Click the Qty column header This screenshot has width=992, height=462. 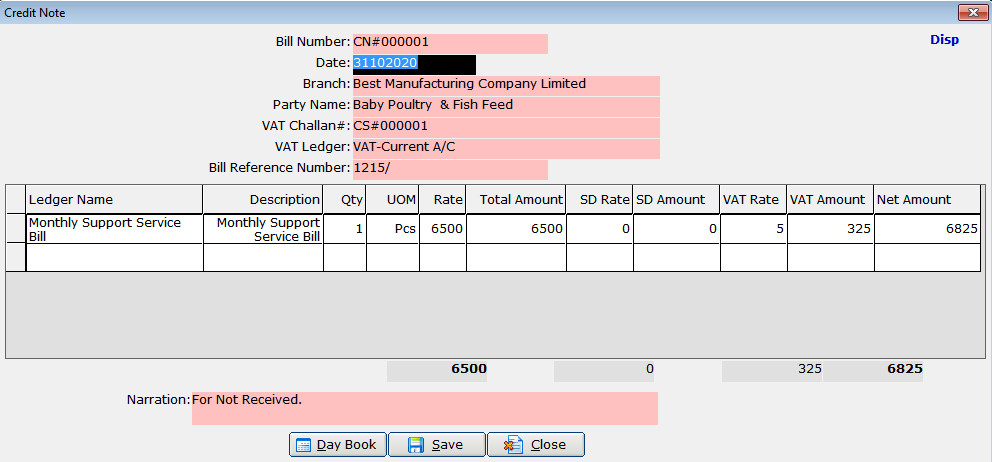click(x=345, y=200)
